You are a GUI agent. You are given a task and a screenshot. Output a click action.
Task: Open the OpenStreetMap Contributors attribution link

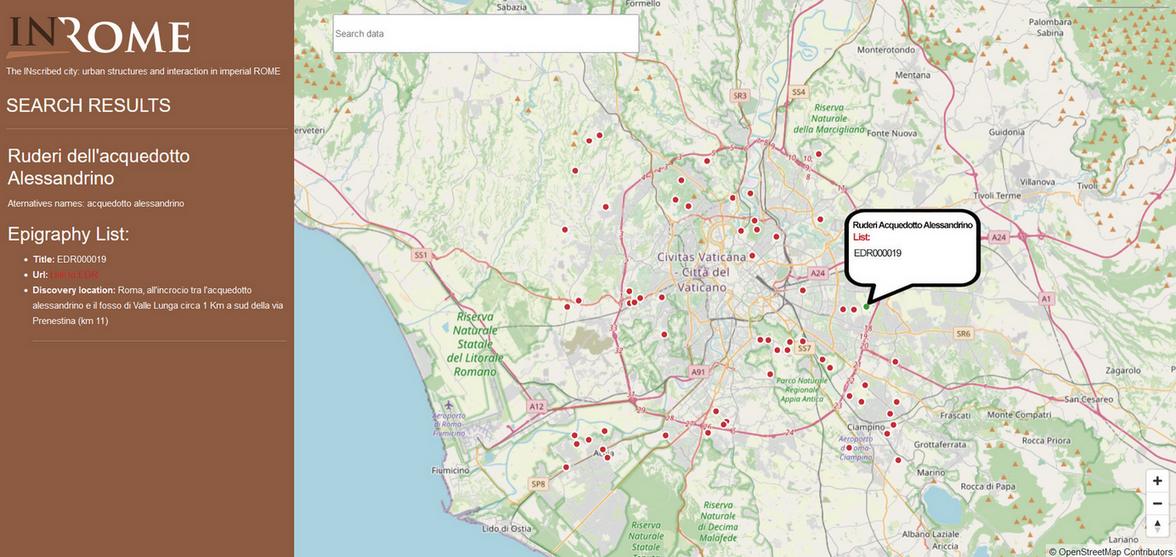coord(1114,551)
